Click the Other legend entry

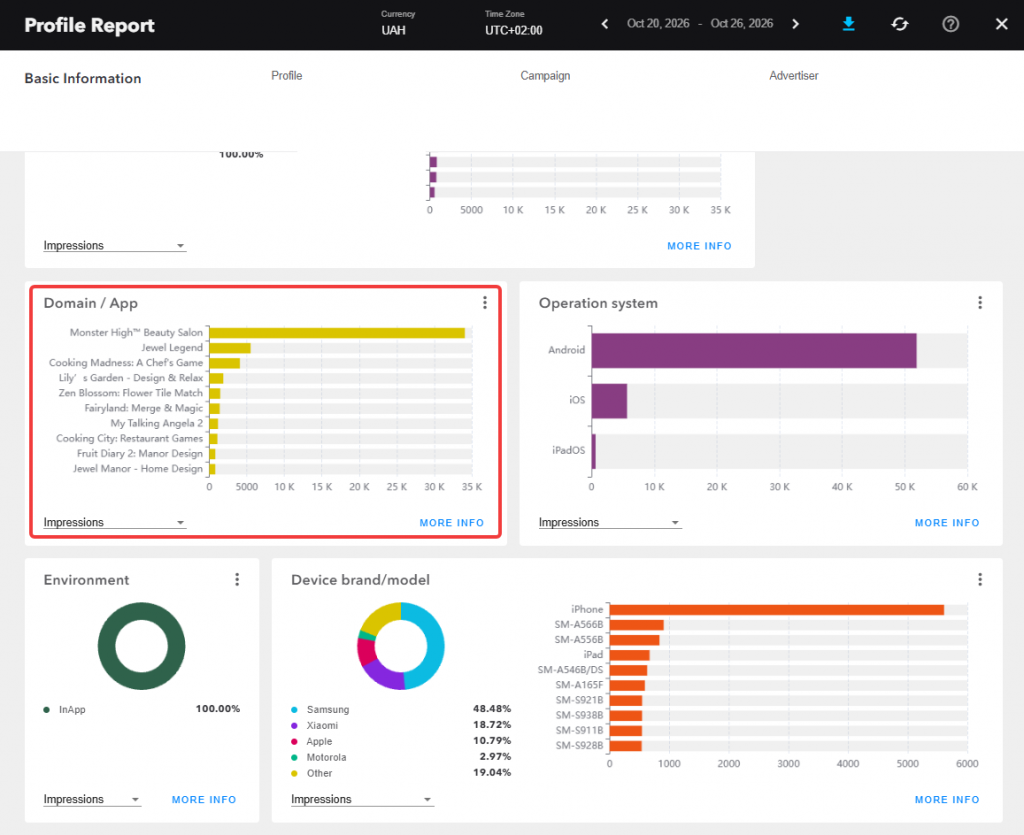319,773
